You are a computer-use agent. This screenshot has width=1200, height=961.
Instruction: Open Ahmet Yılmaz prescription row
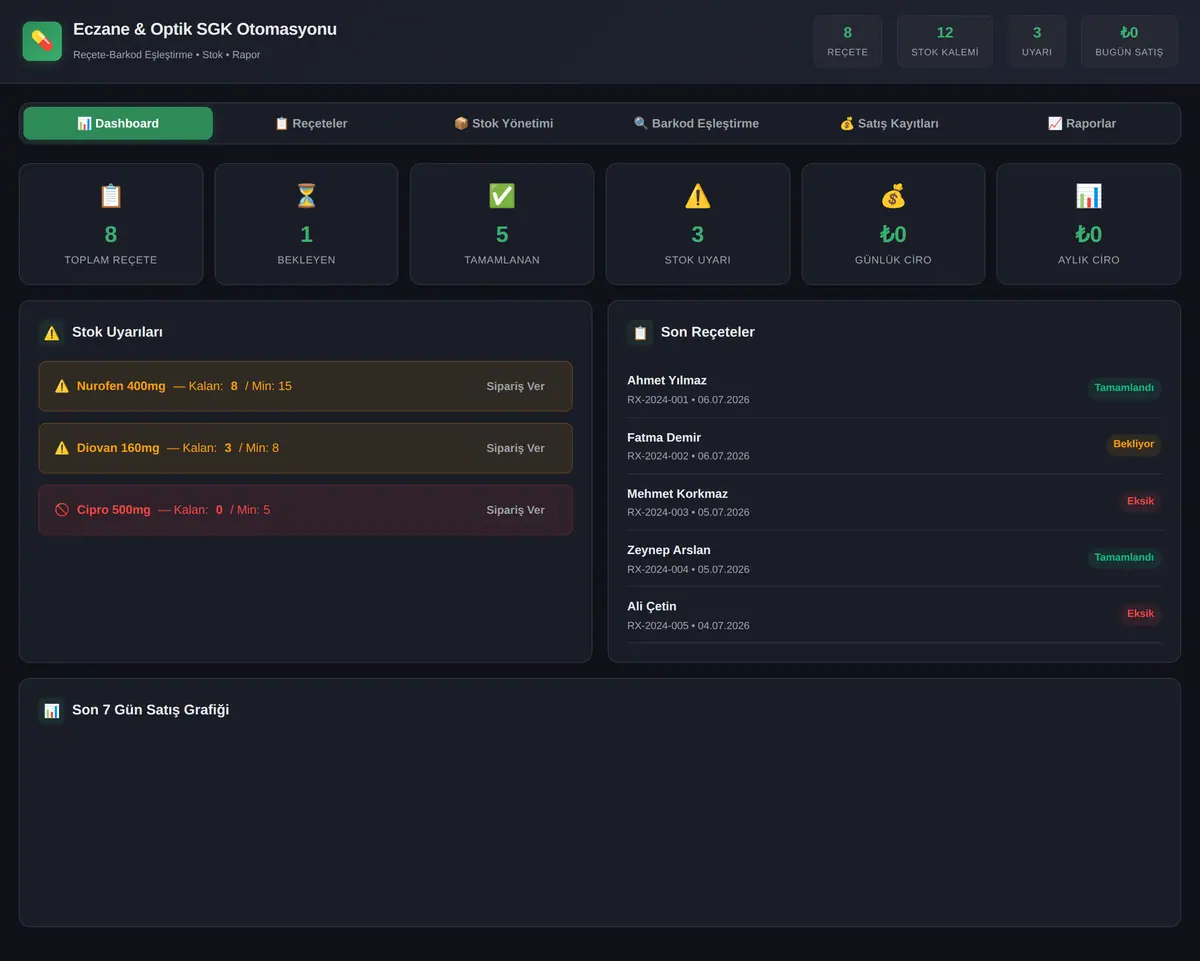pyautogui.click(x=894, y=389)
